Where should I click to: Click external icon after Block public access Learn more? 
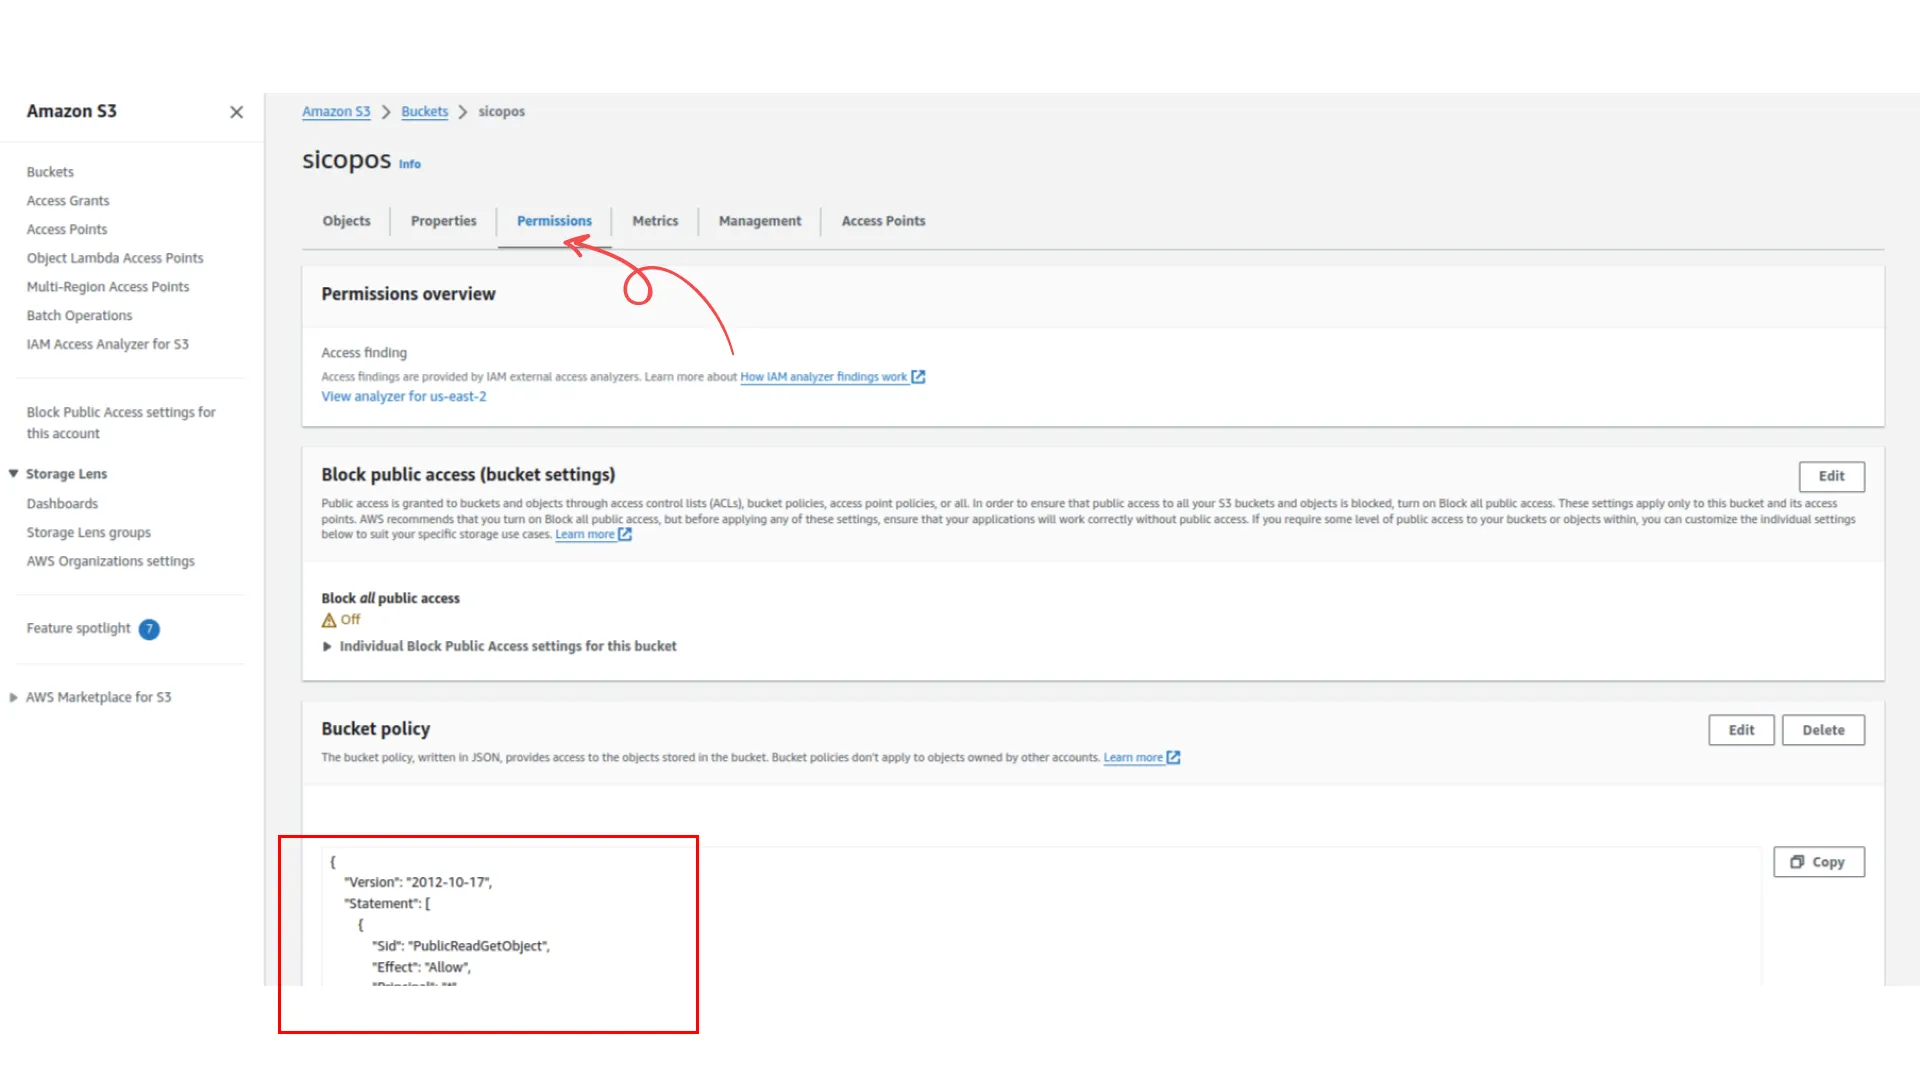click(625, 535)
